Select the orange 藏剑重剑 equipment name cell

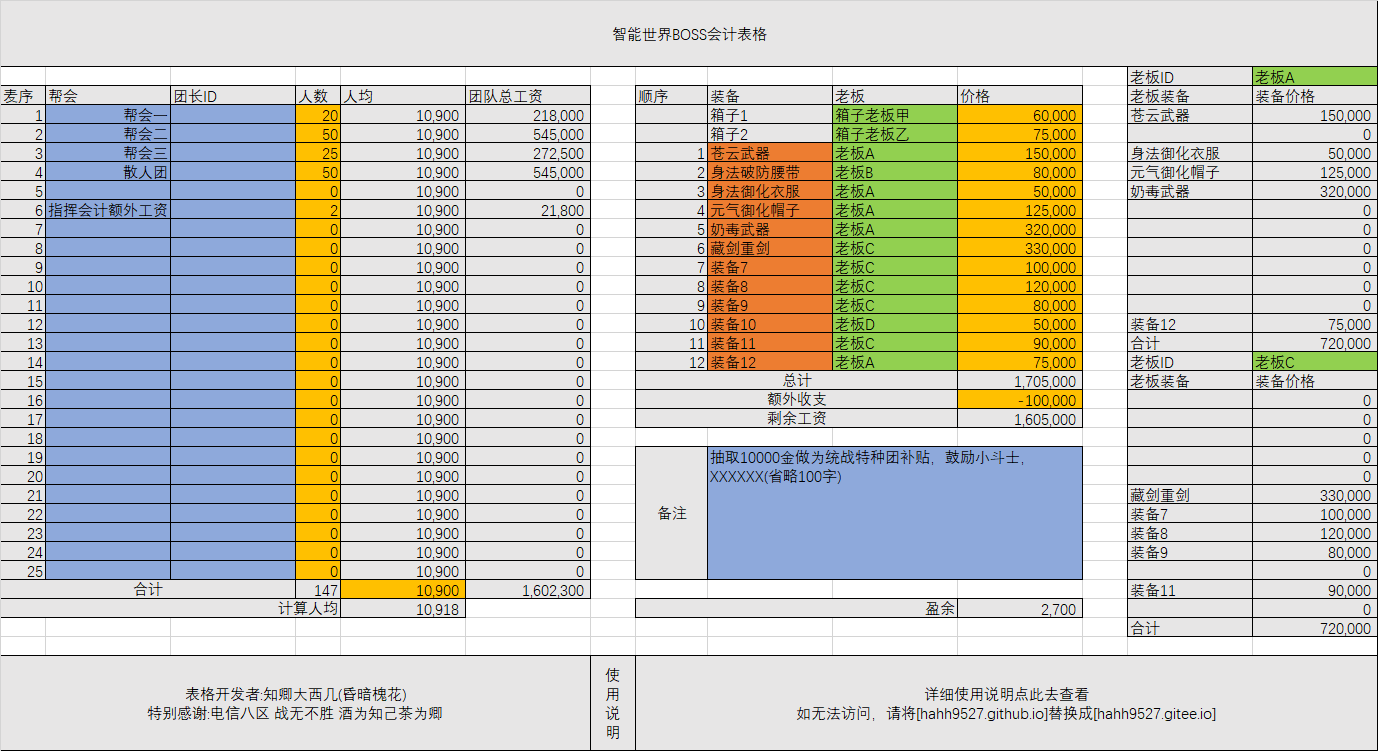[x=770, y=249]
